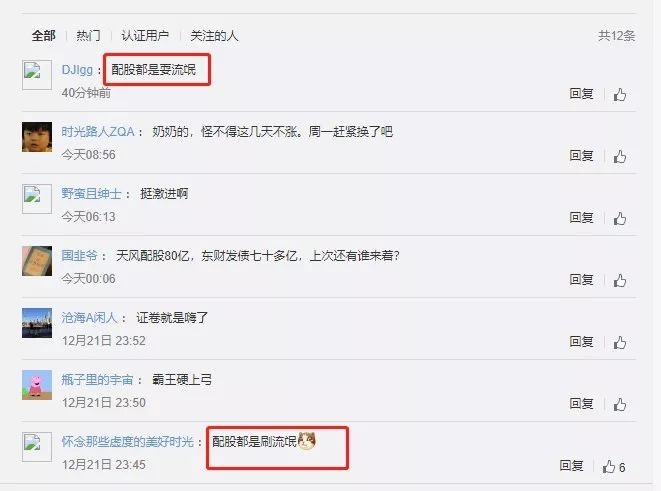This screenshot has width=661, height=491.
Task: Reply to DJlgg's comment
Action: 581,94
